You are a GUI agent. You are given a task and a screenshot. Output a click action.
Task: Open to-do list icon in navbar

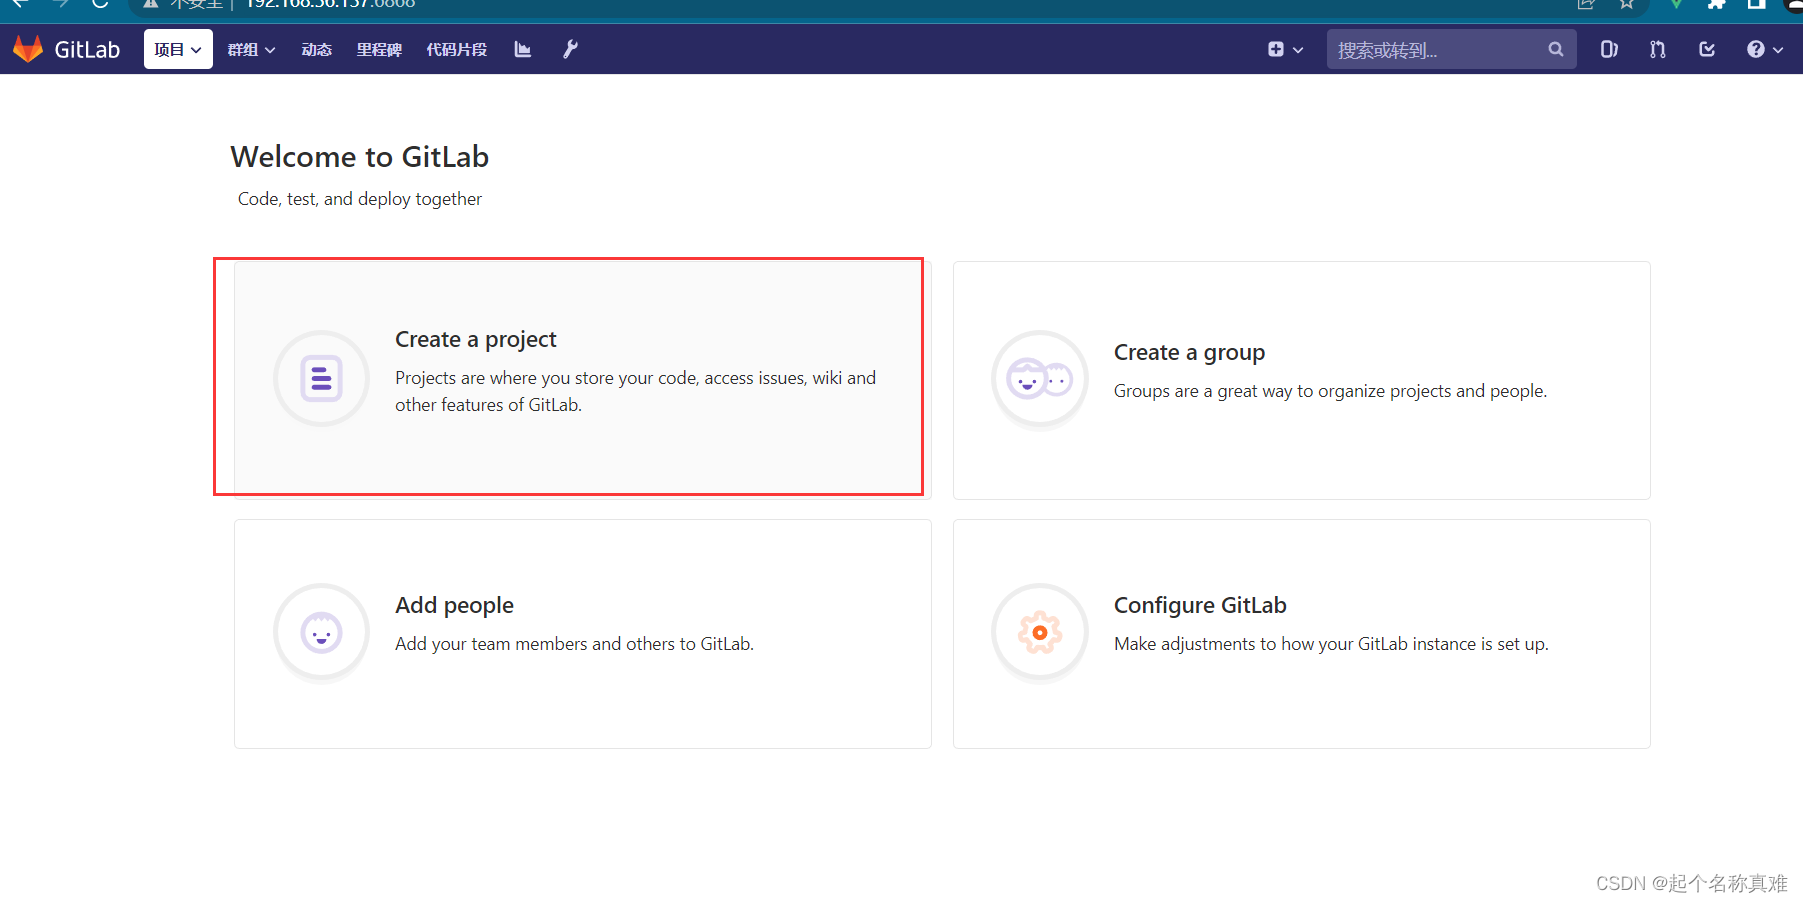tap(1707, 49)
